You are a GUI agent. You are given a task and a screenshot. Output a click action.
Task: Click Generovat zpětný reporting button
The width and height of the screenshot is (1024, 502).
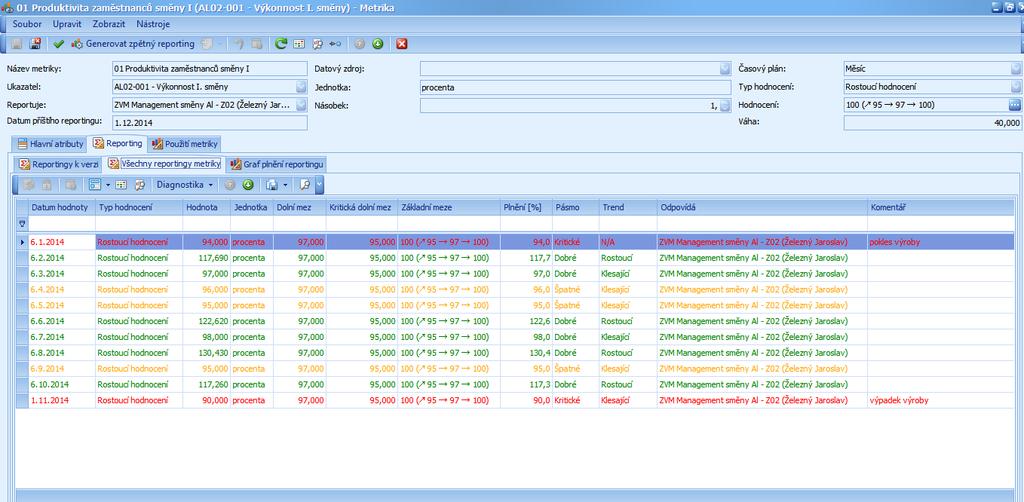pyautogui.click(x=133, y=44)
